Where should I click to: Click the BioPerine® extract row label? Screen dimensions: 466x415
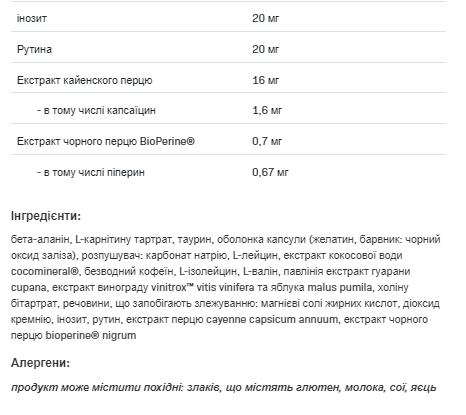[x=106, y=141]
